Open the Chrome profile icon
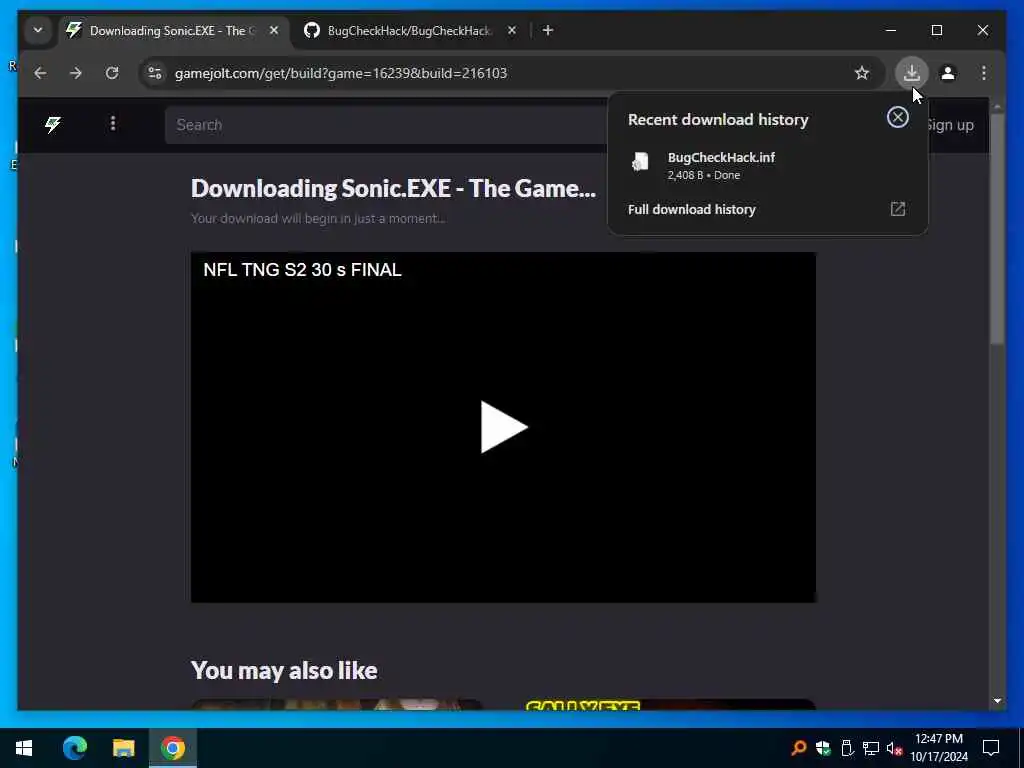The width and height of the screenshot is (1024, 768). [948, 73]
